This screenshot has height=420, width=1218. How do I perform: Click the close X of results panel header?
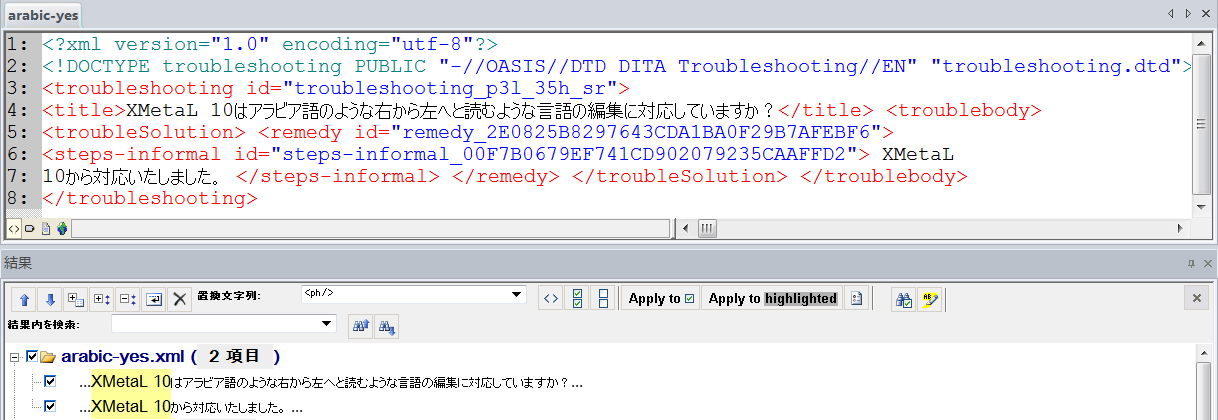click(x=1207, y=263)
